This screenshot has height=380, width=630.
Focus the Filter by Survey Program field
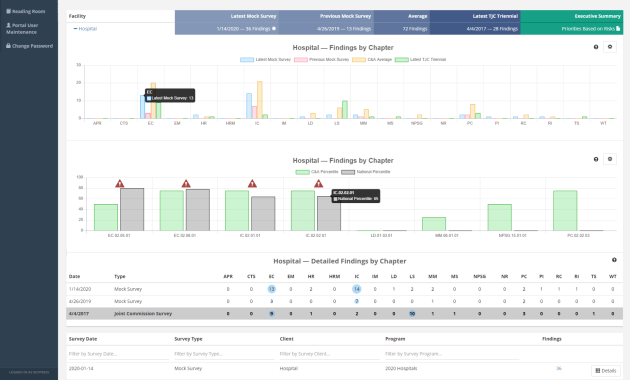coord(452,354)
